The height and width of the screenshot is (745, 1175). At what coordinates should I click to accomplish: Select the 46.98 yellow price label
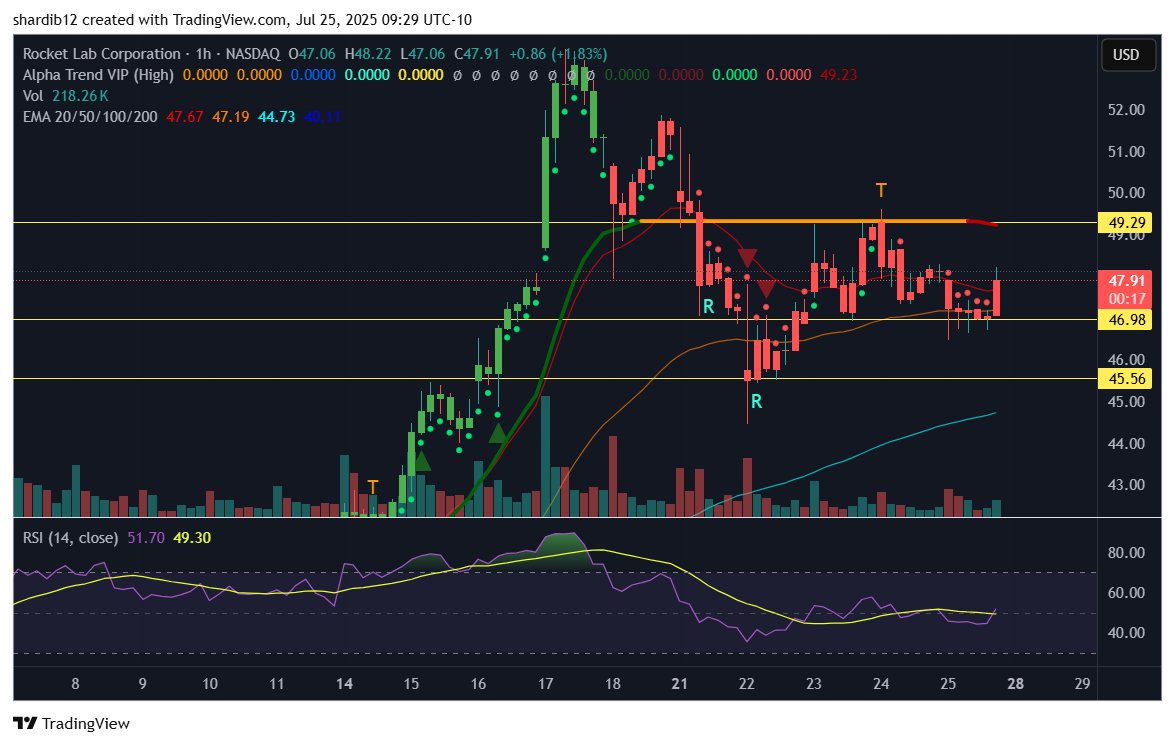[1126, 319]
